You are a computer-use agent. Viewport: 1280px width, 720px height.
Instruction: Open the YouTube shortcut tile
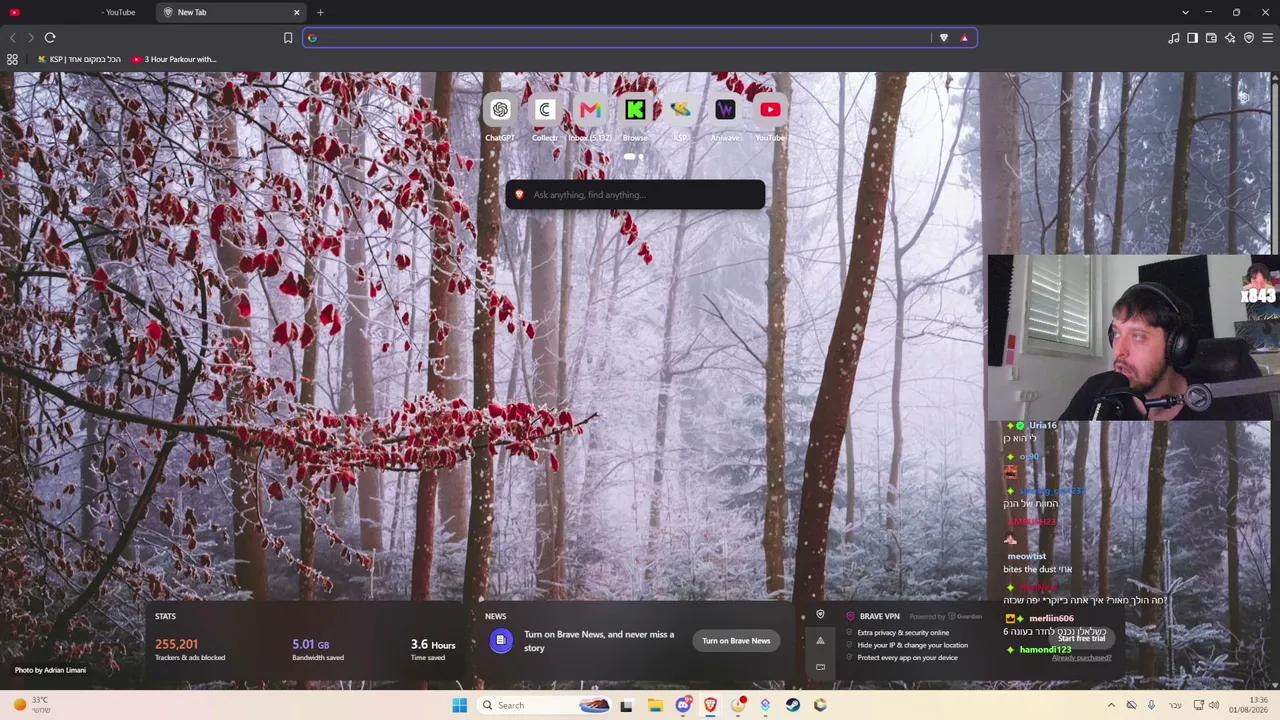(770, 110)
